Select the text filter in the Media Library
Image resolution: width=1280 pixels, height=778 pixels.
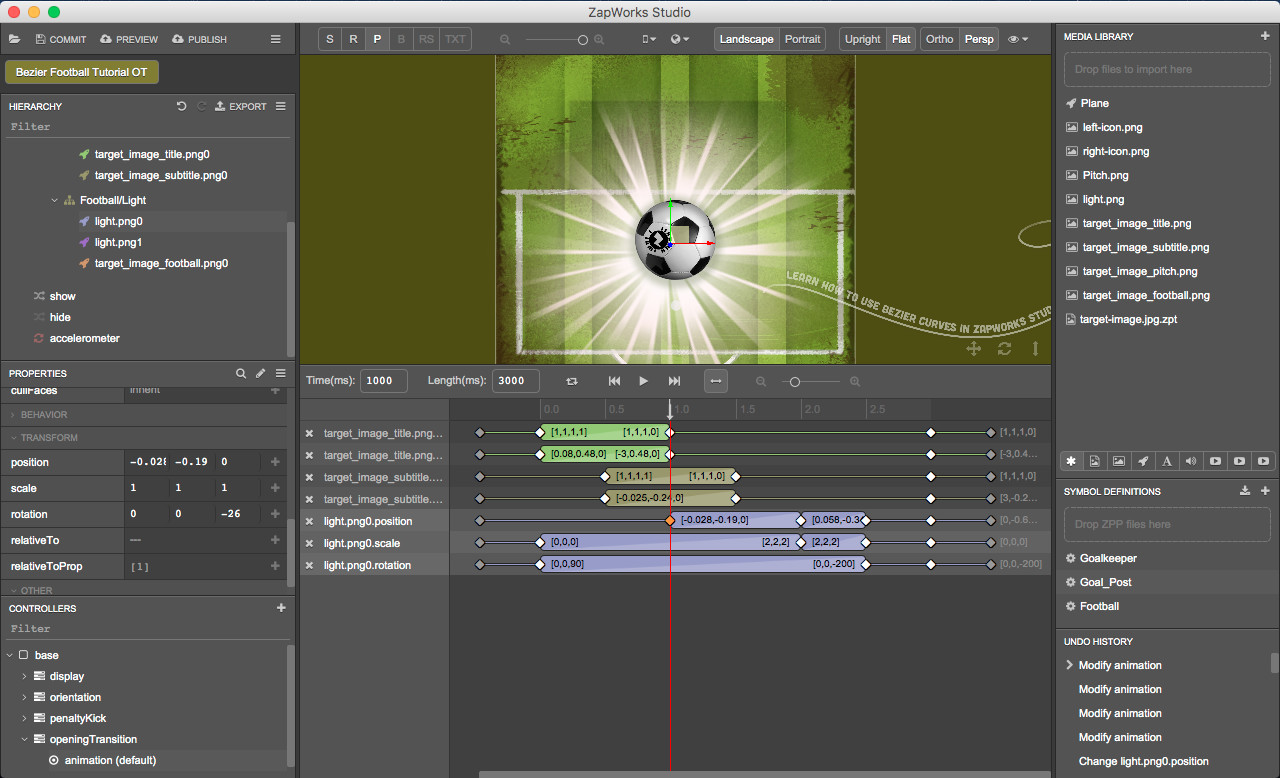pyautogui.click(x=1167, y=461)
